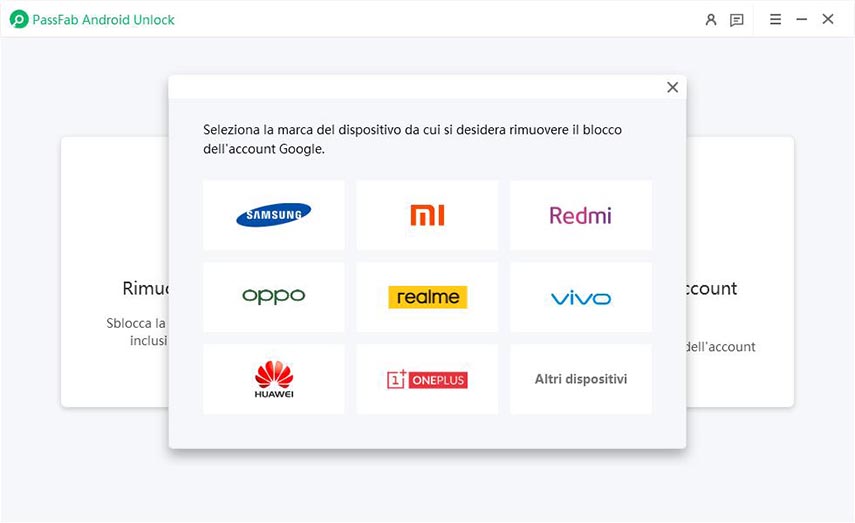This screenshot has height=523, width=855.
Task: Click the PassFab Android Unlock title text
Action: pos(104,19)
